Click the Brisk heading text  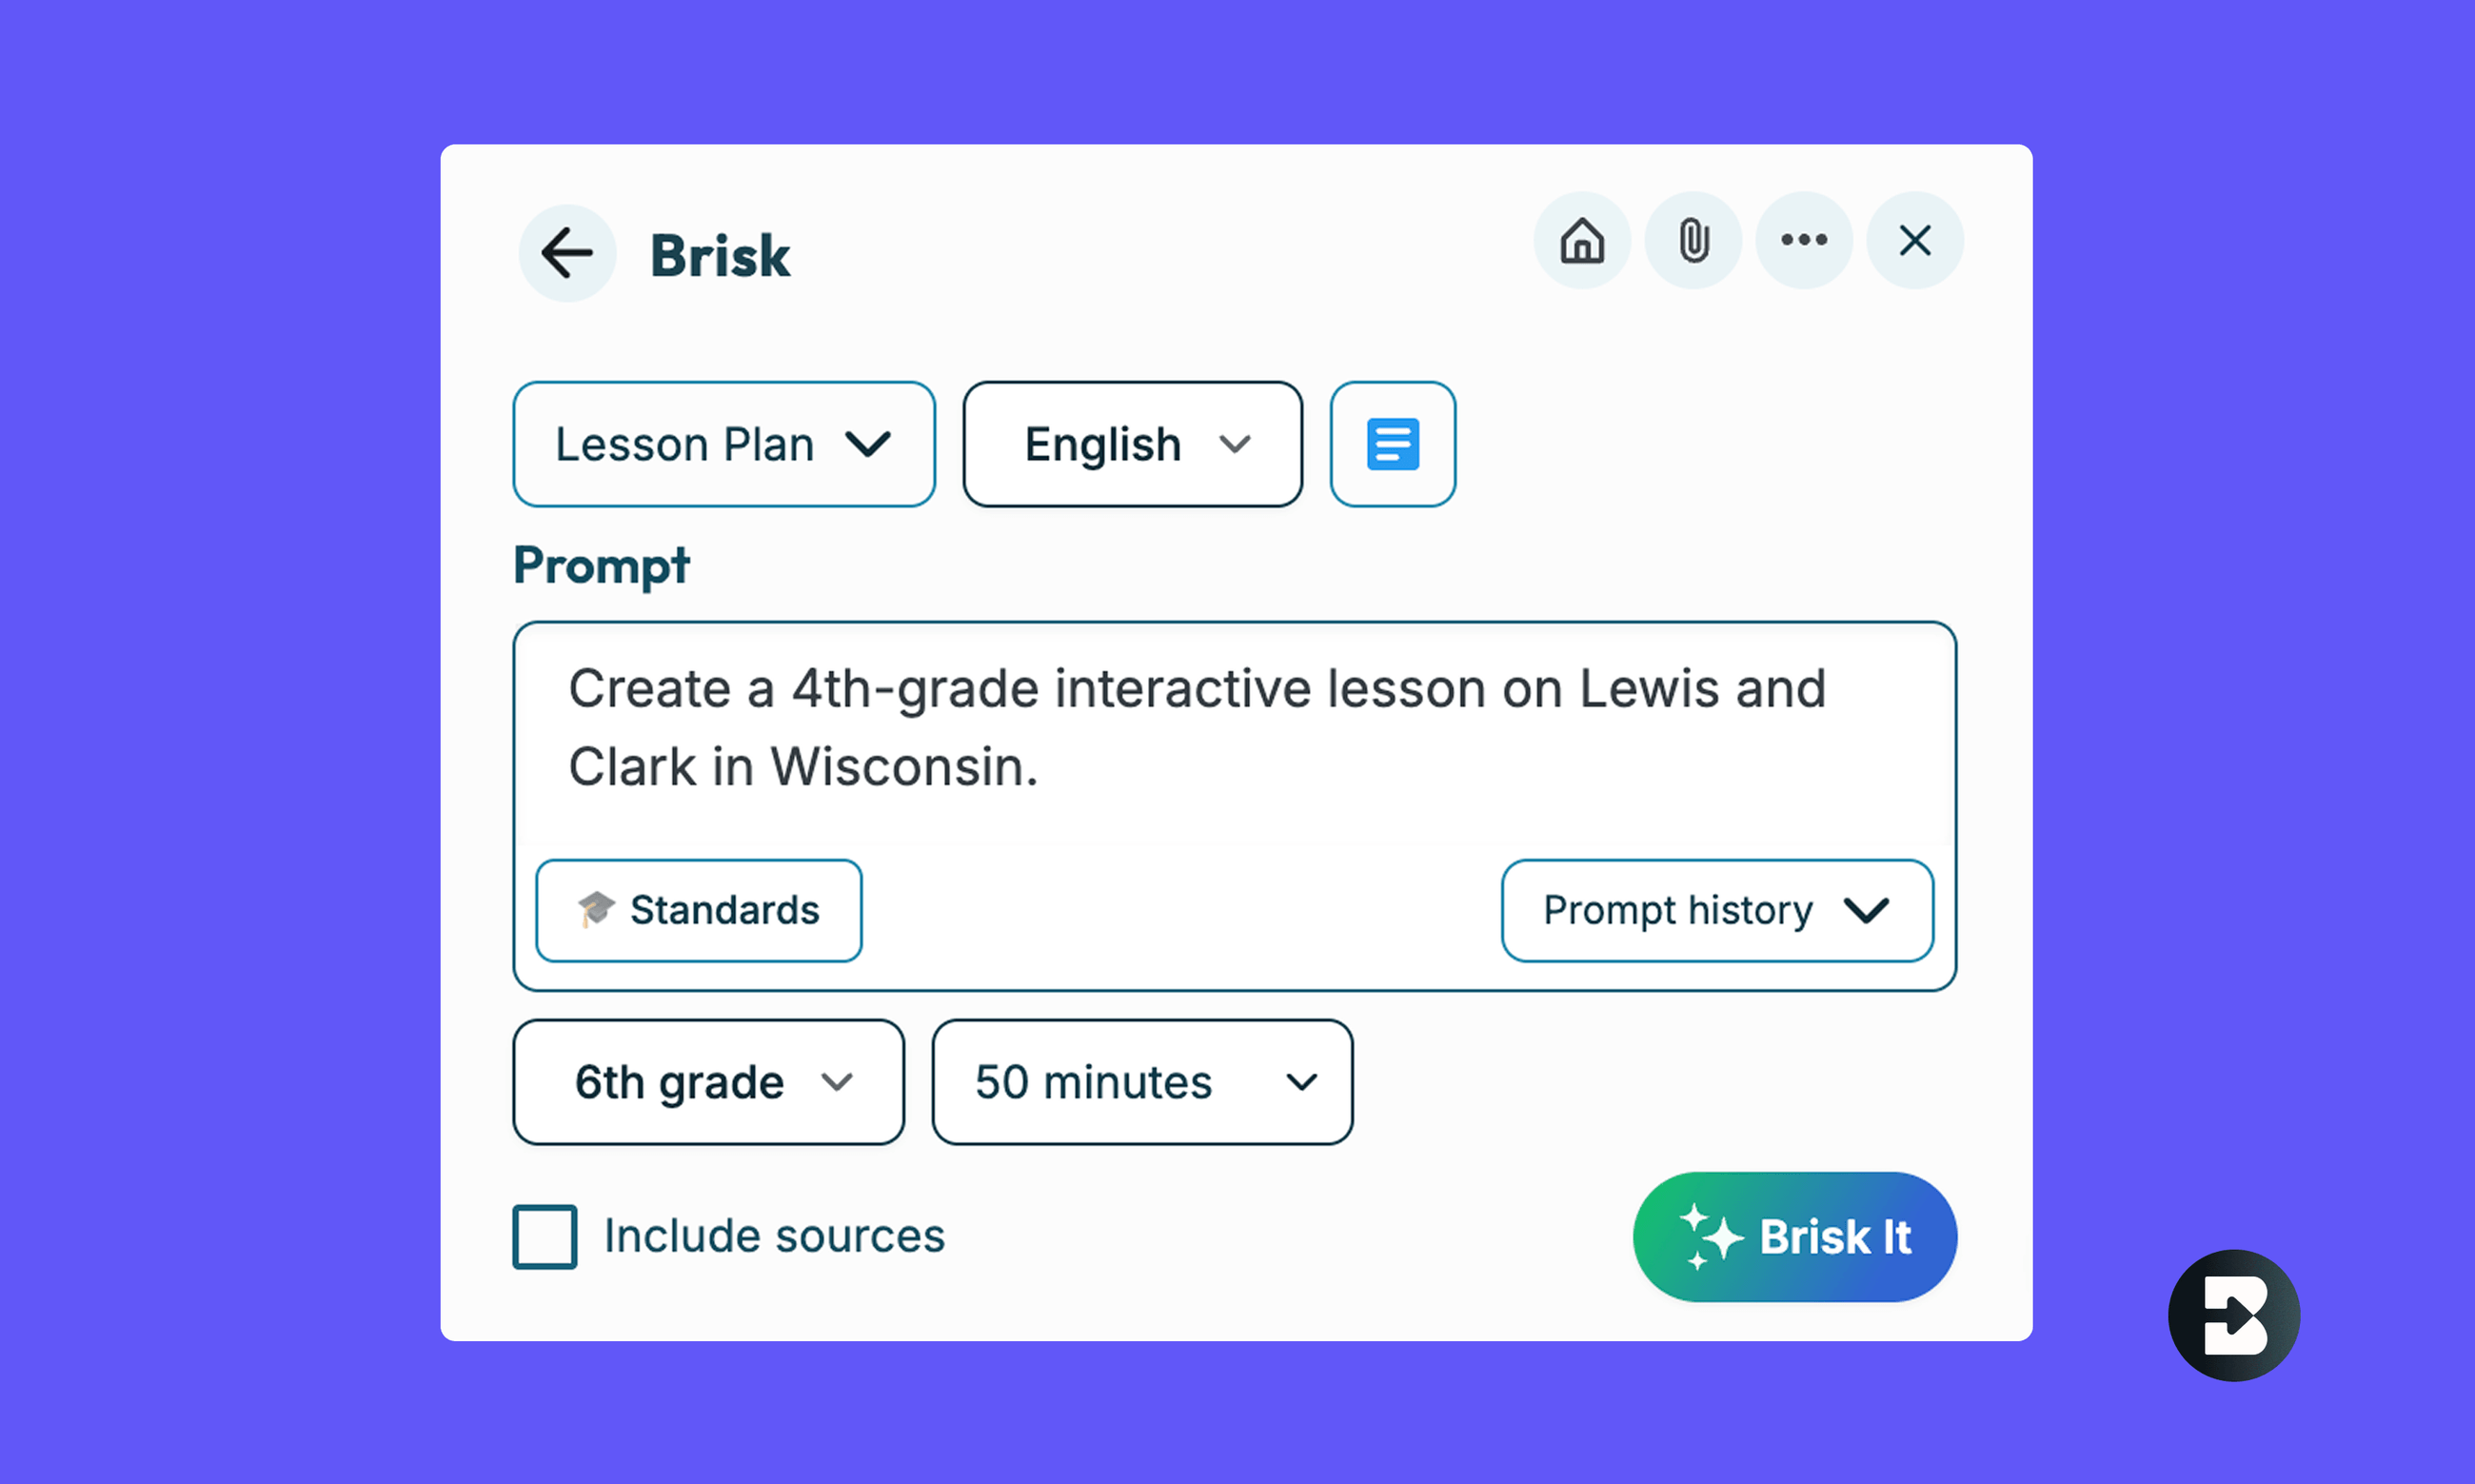(719, 254)
